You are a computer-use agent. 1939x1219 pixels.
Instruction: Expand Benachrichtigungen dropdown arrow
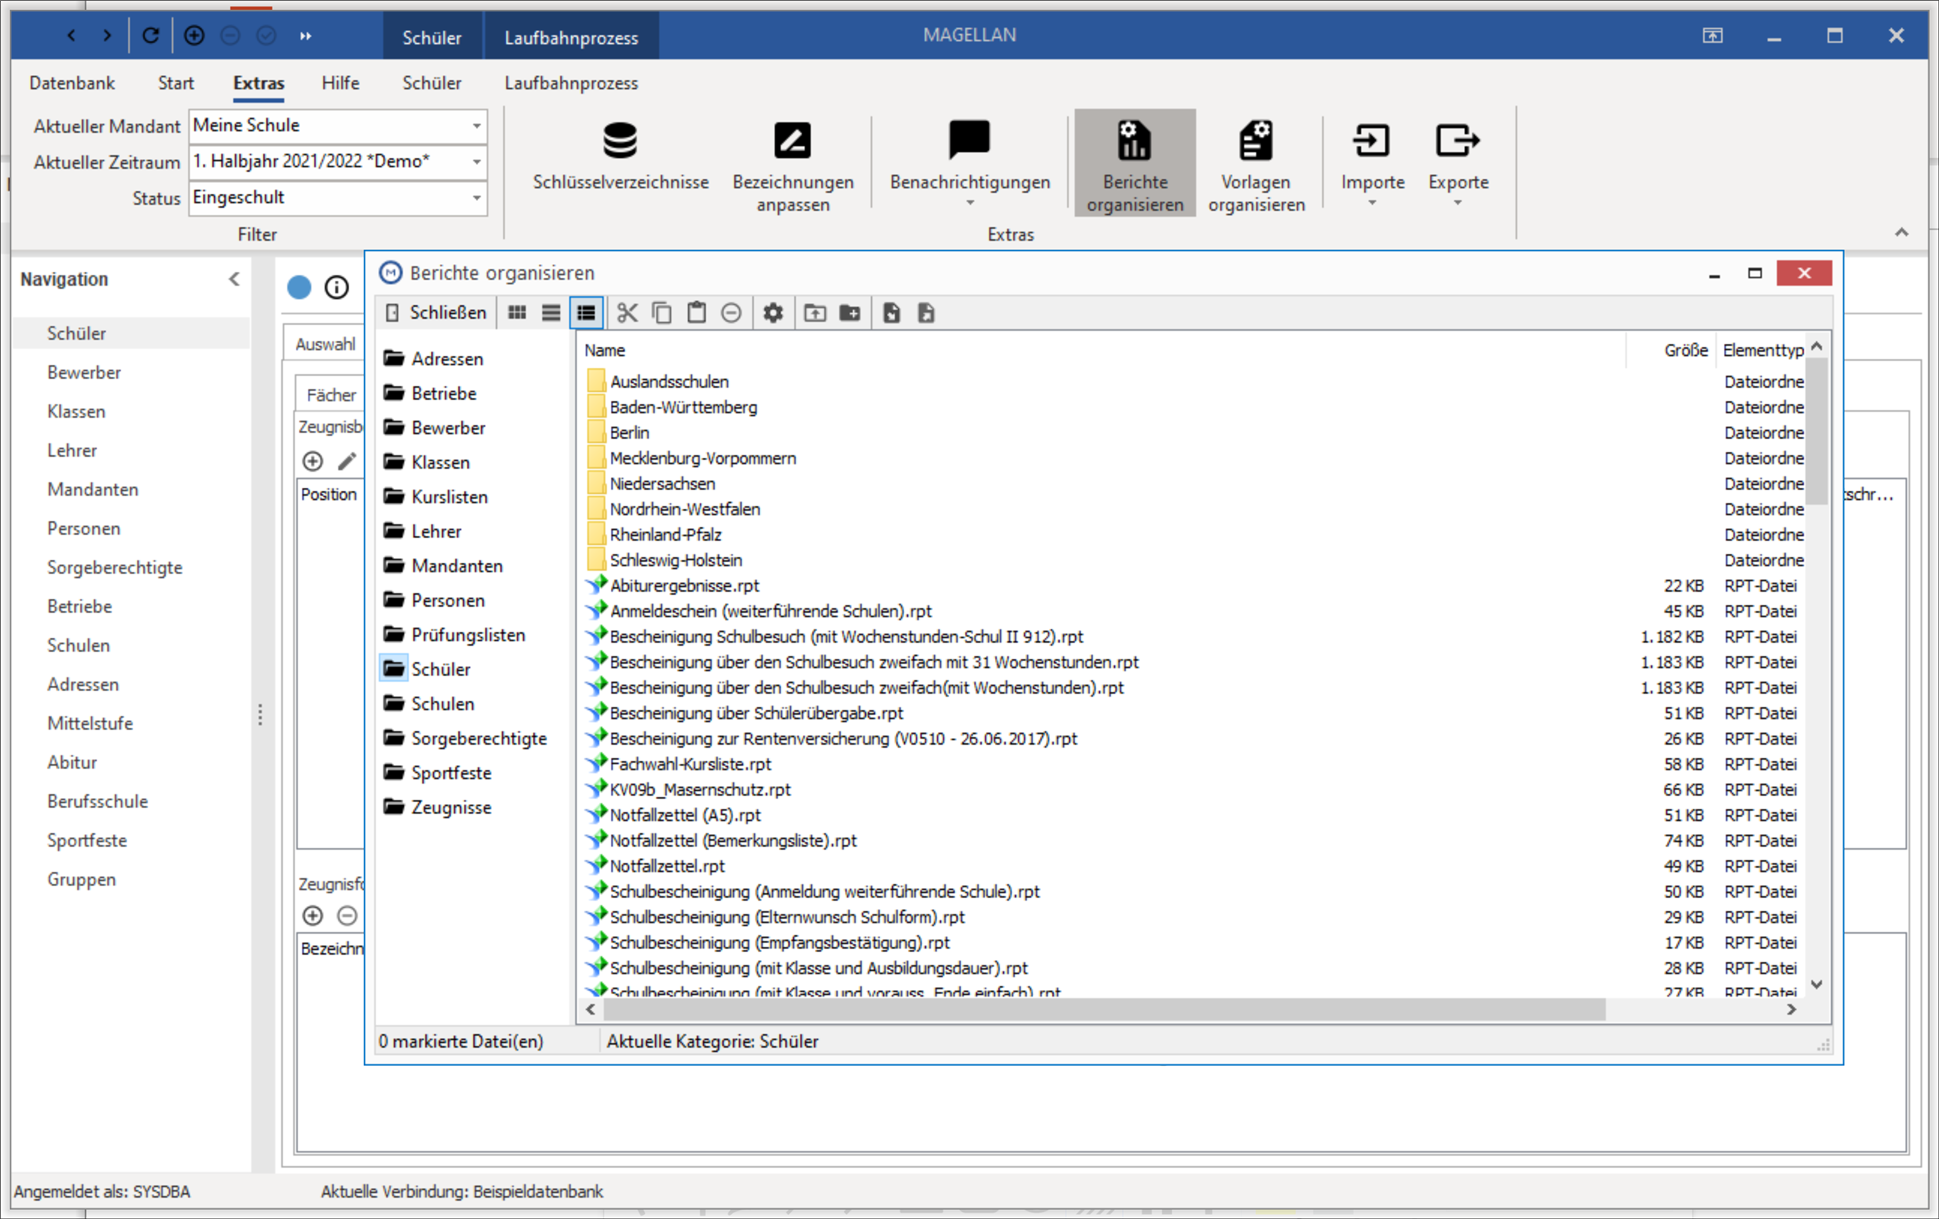click(x=969, y=204)
